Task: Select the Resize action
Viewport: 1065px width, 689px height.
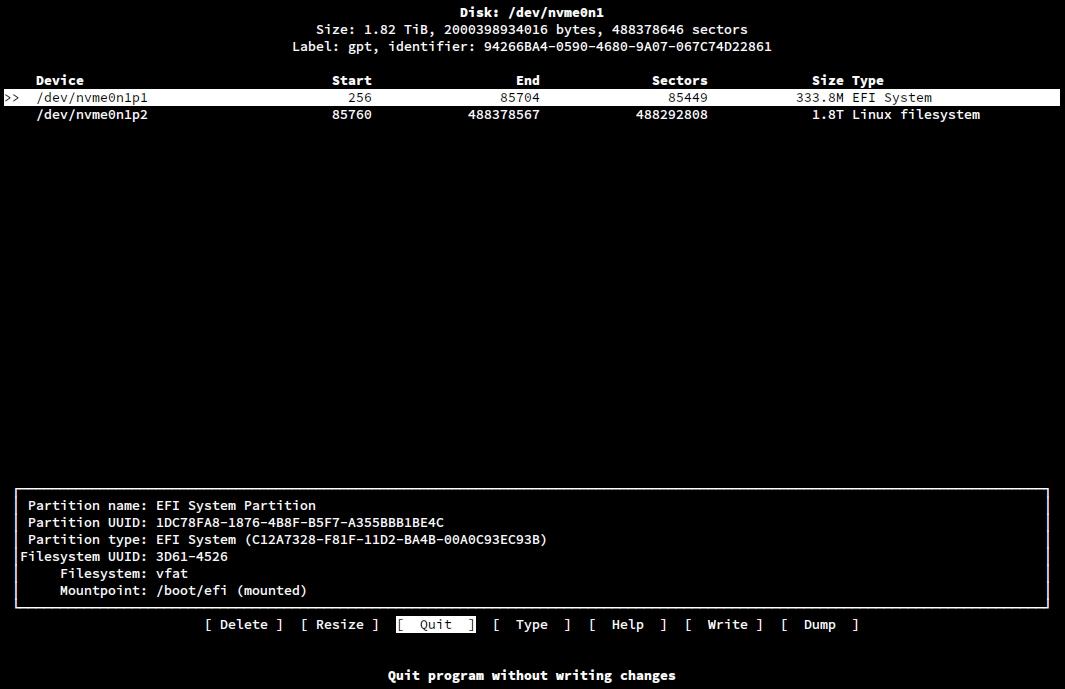Action: tap(338, 624)
